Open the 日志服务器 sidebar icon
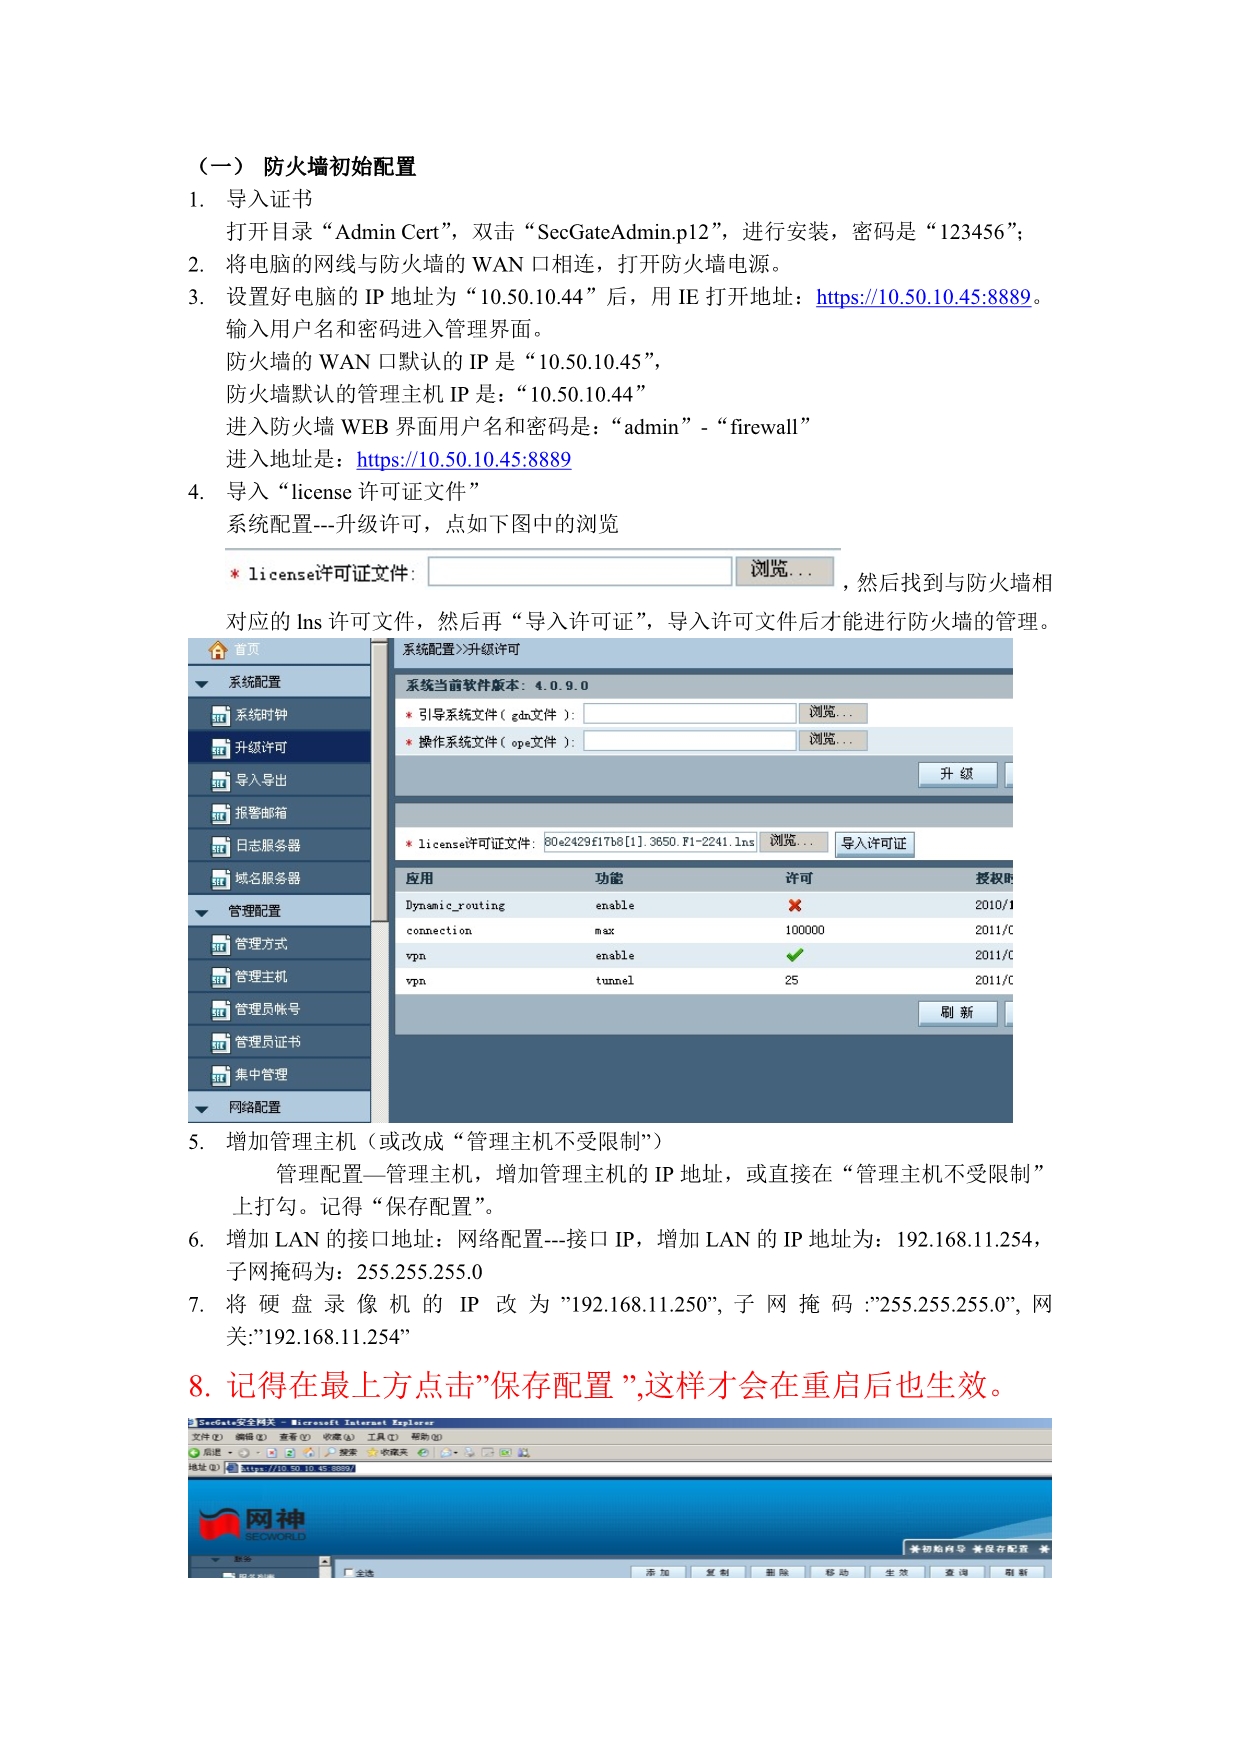 point(220,847)
